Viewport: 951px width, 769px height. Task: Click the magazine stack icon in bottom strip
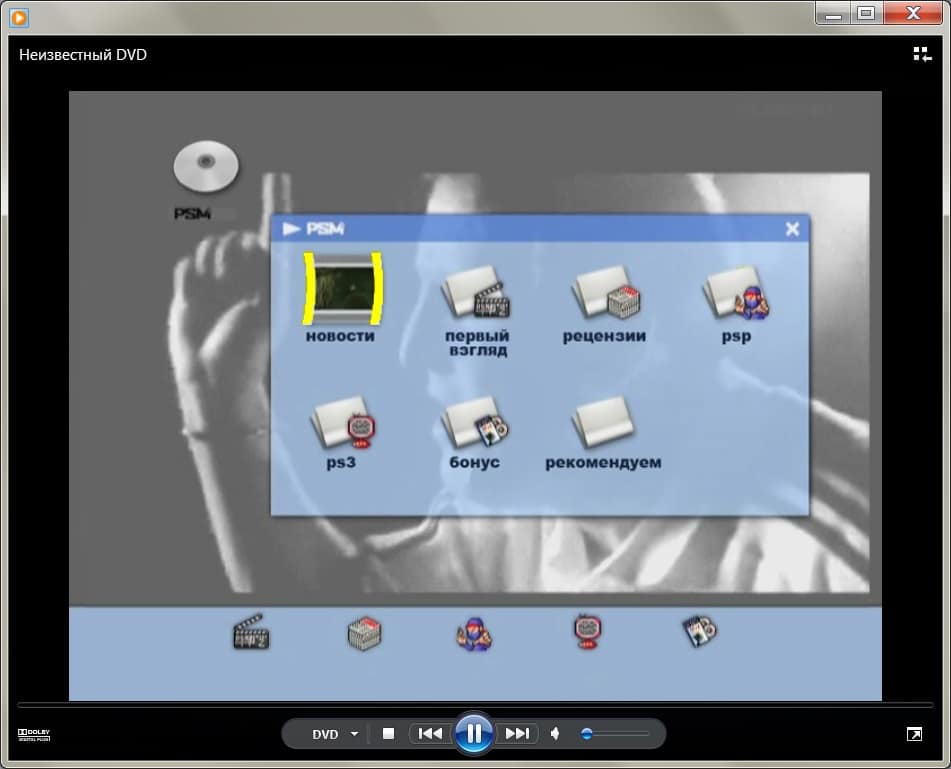tap(365, 634)
